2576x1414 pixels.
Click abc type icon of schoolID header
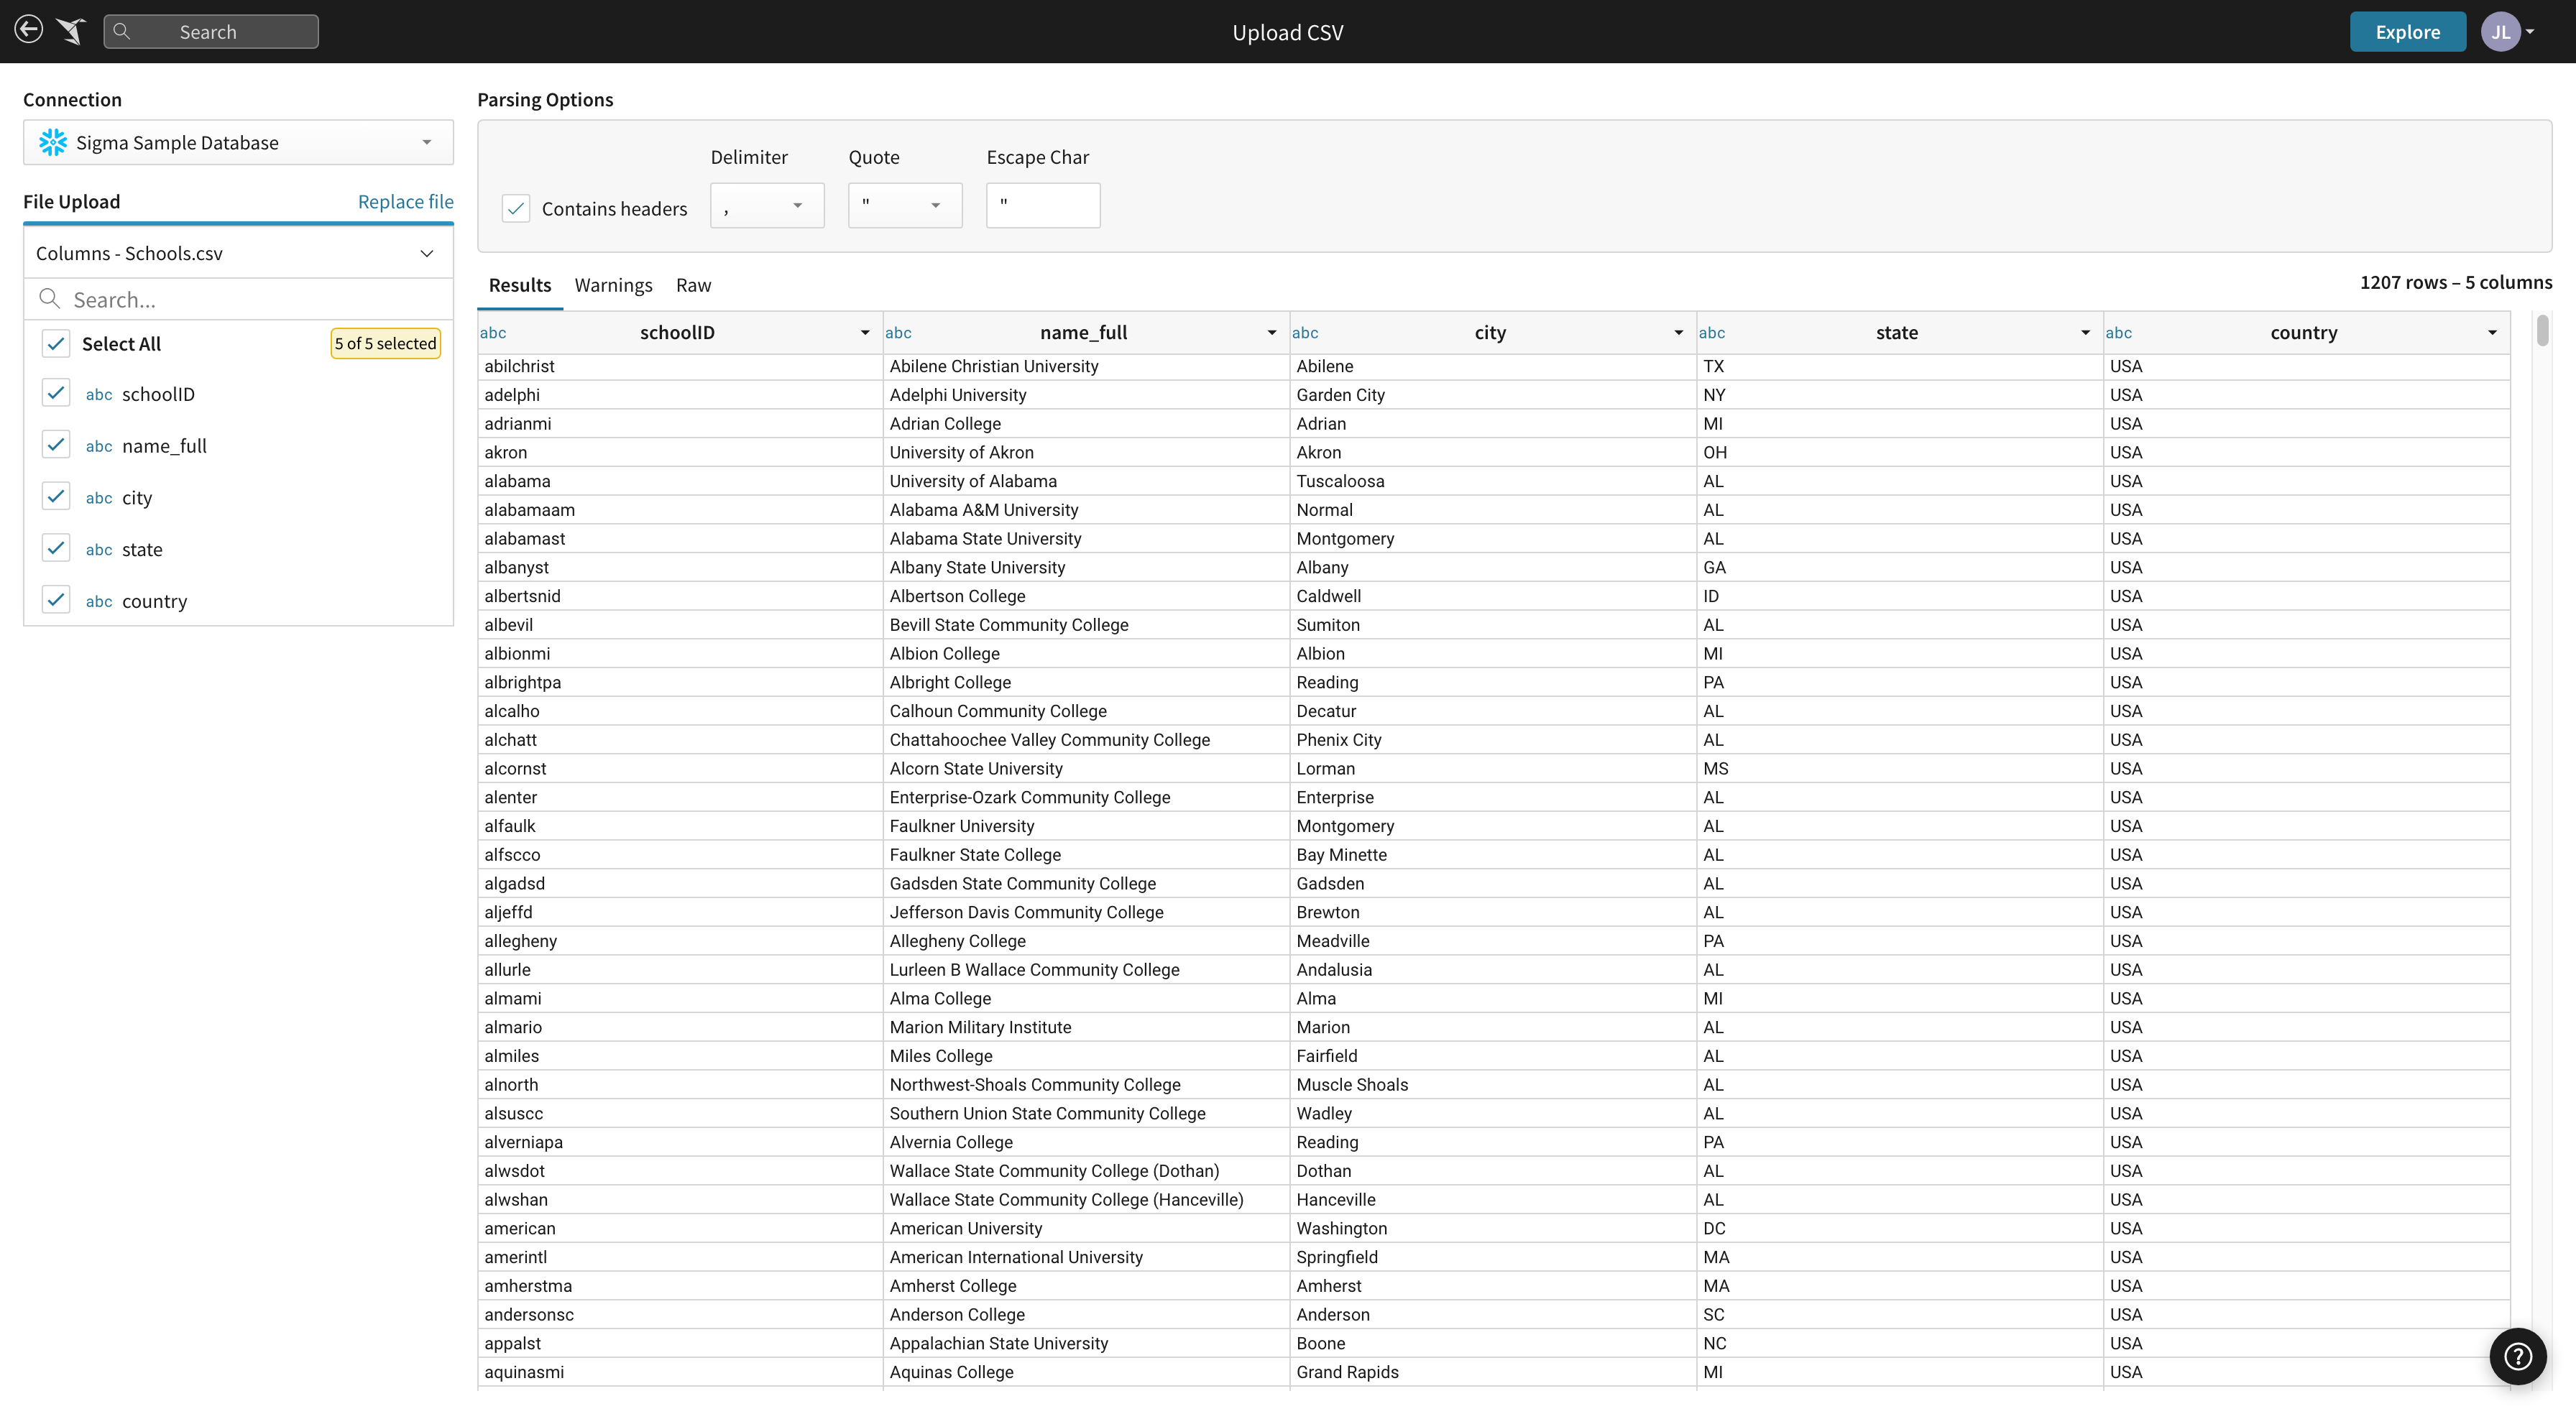click(x=493, y=332)
